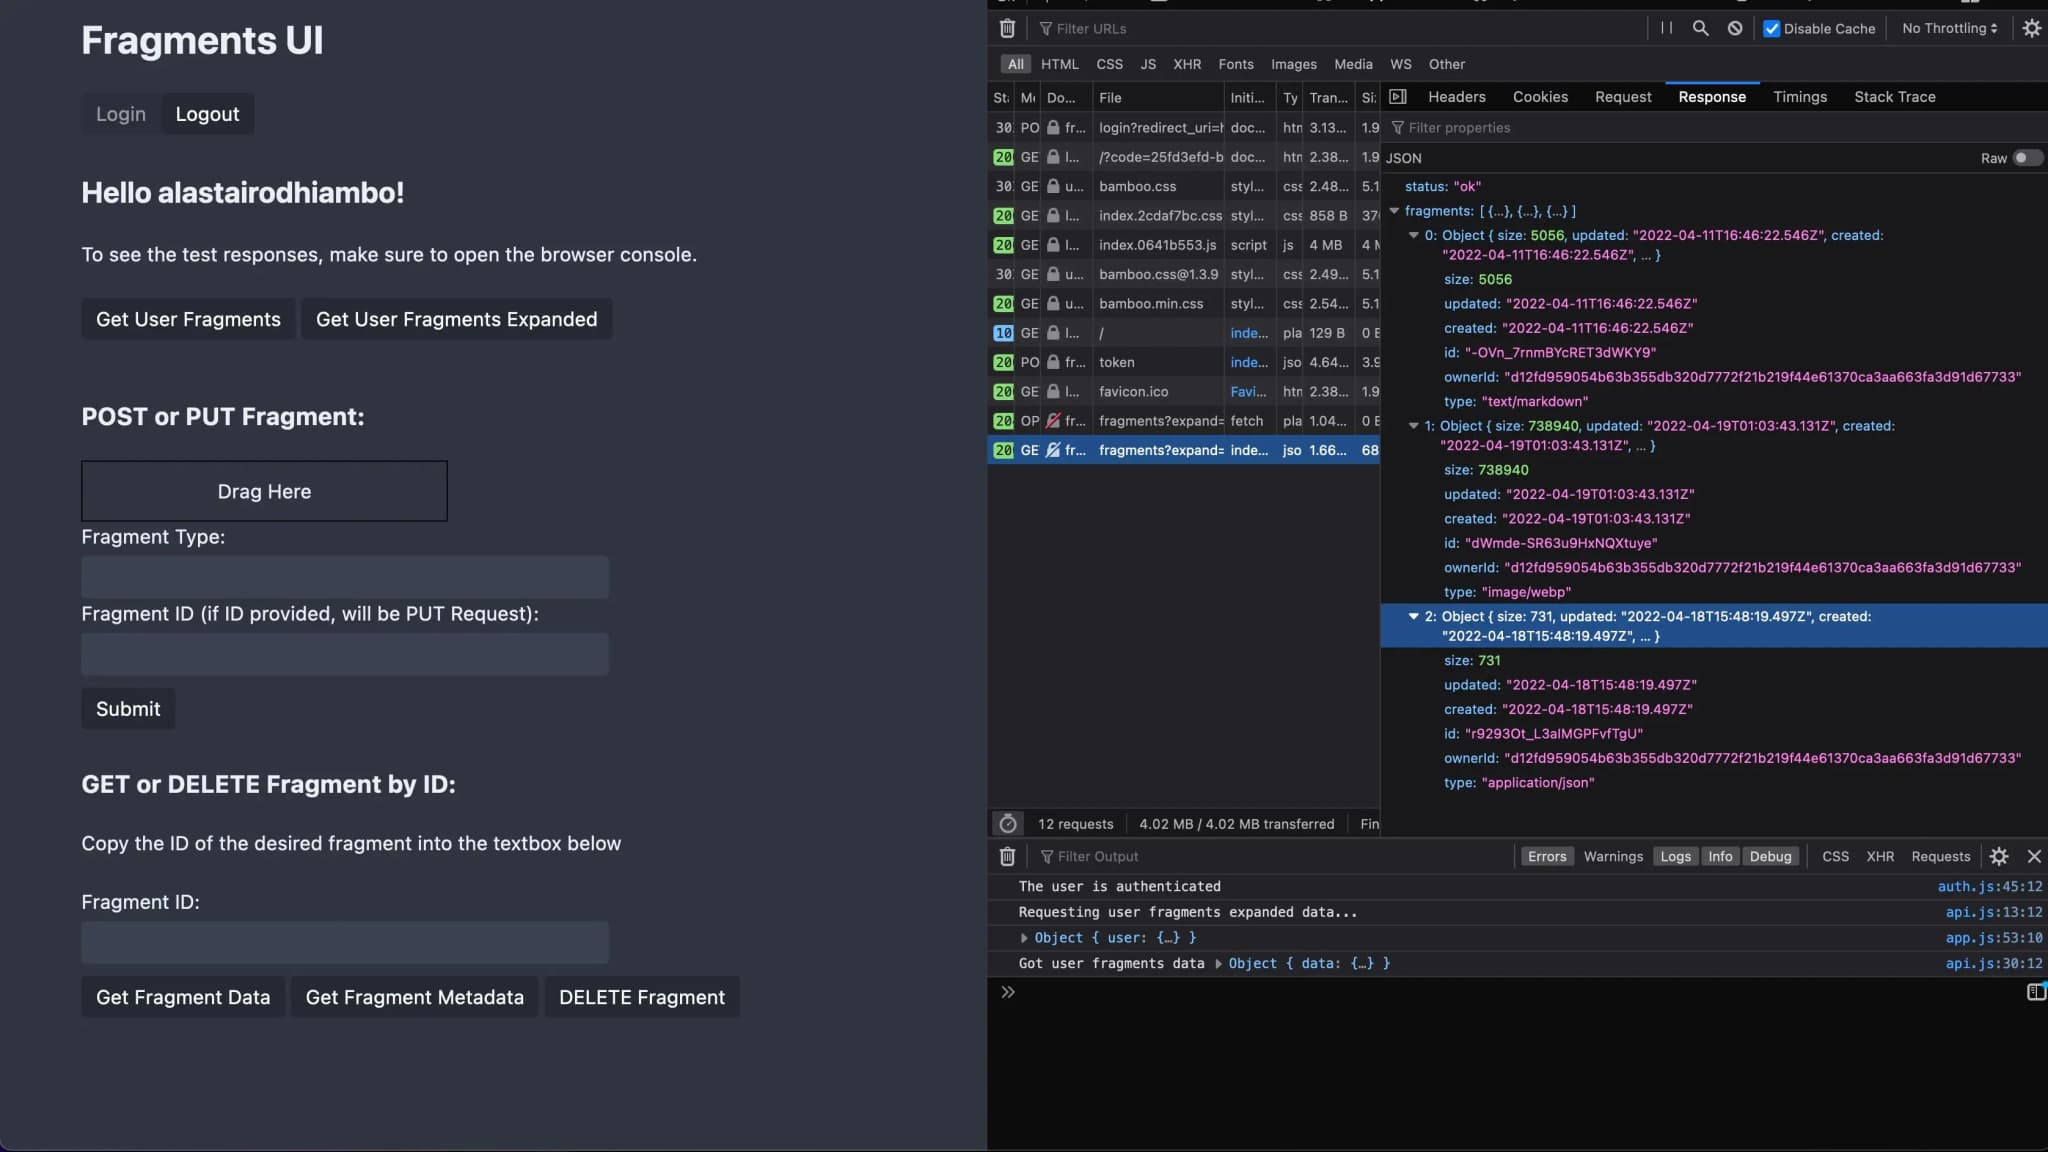The width and height of the screenshot is (2048, 1152).
Task: Collapse fragment object 1 in JSON
Action: 1413,426
